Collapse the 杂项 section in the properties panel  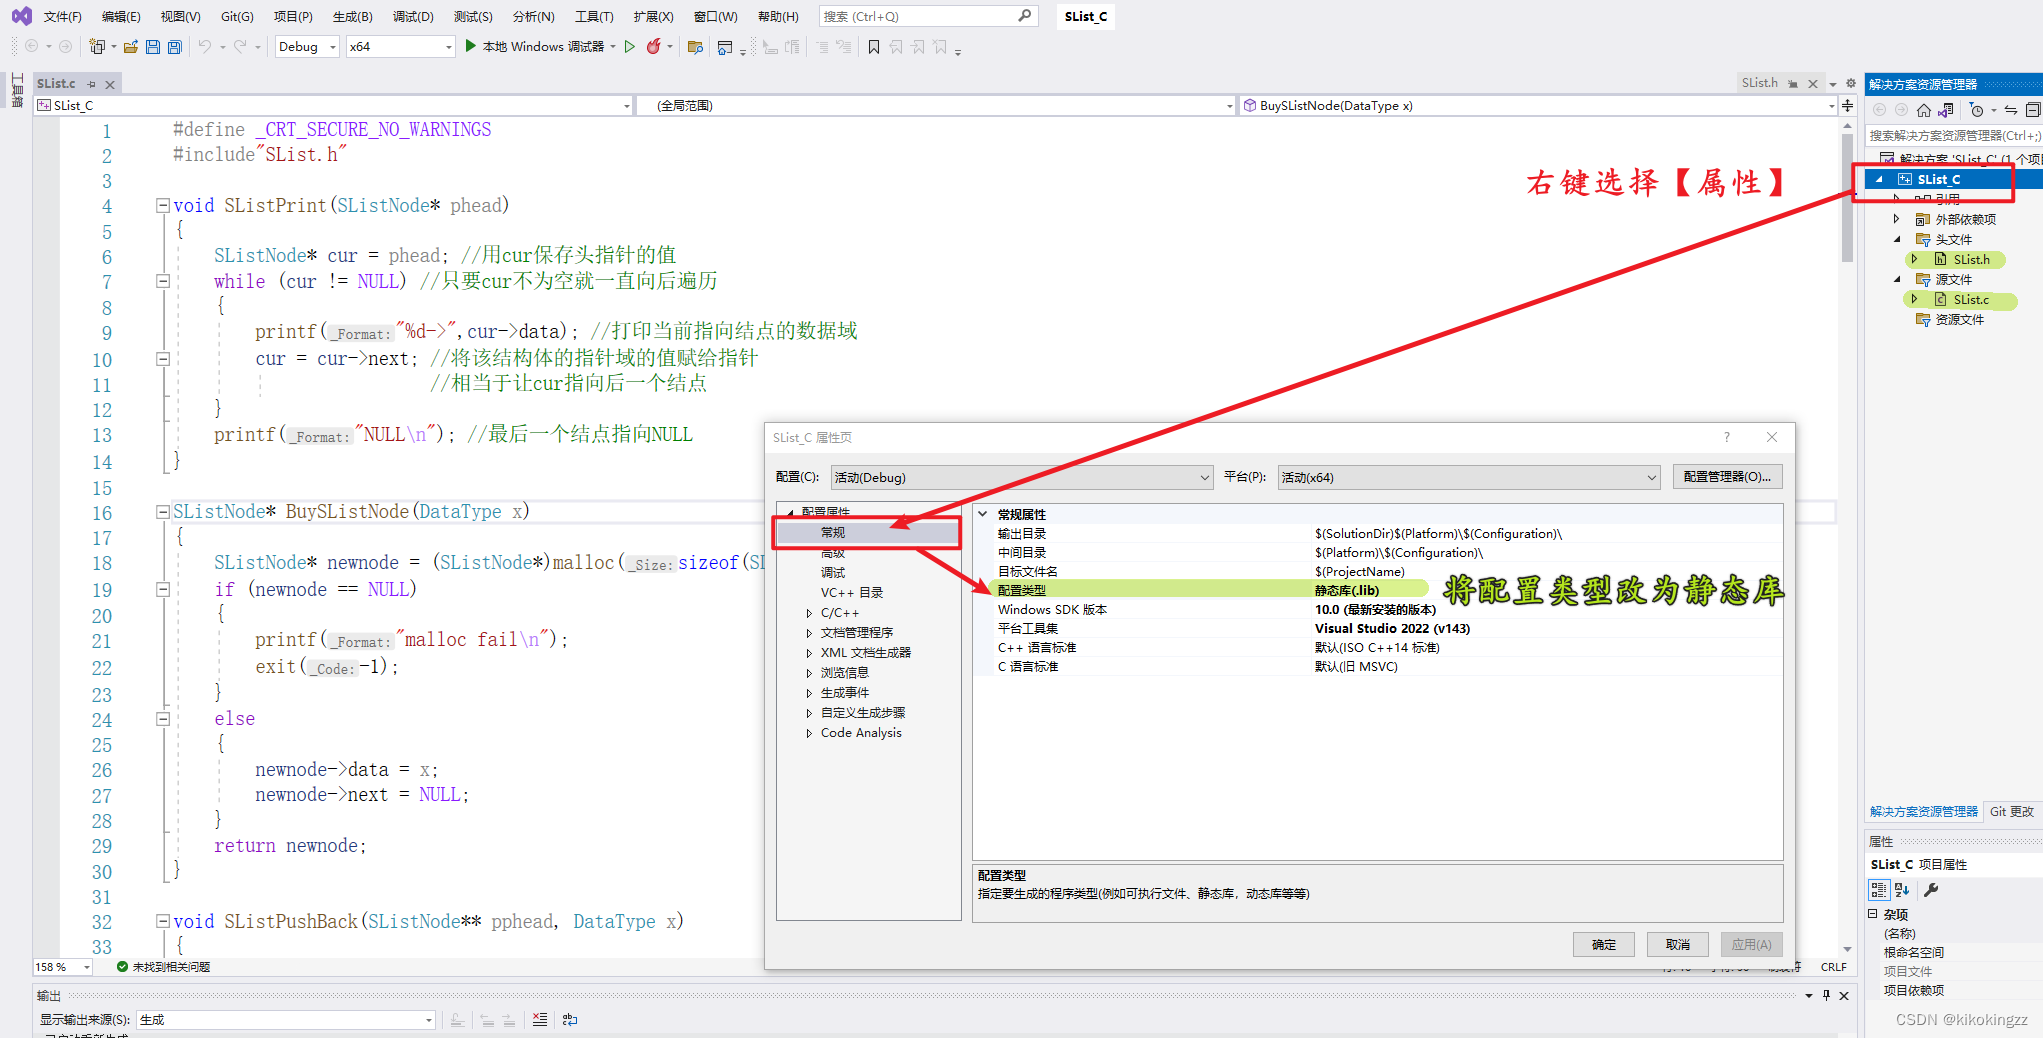pos(1873,914)
